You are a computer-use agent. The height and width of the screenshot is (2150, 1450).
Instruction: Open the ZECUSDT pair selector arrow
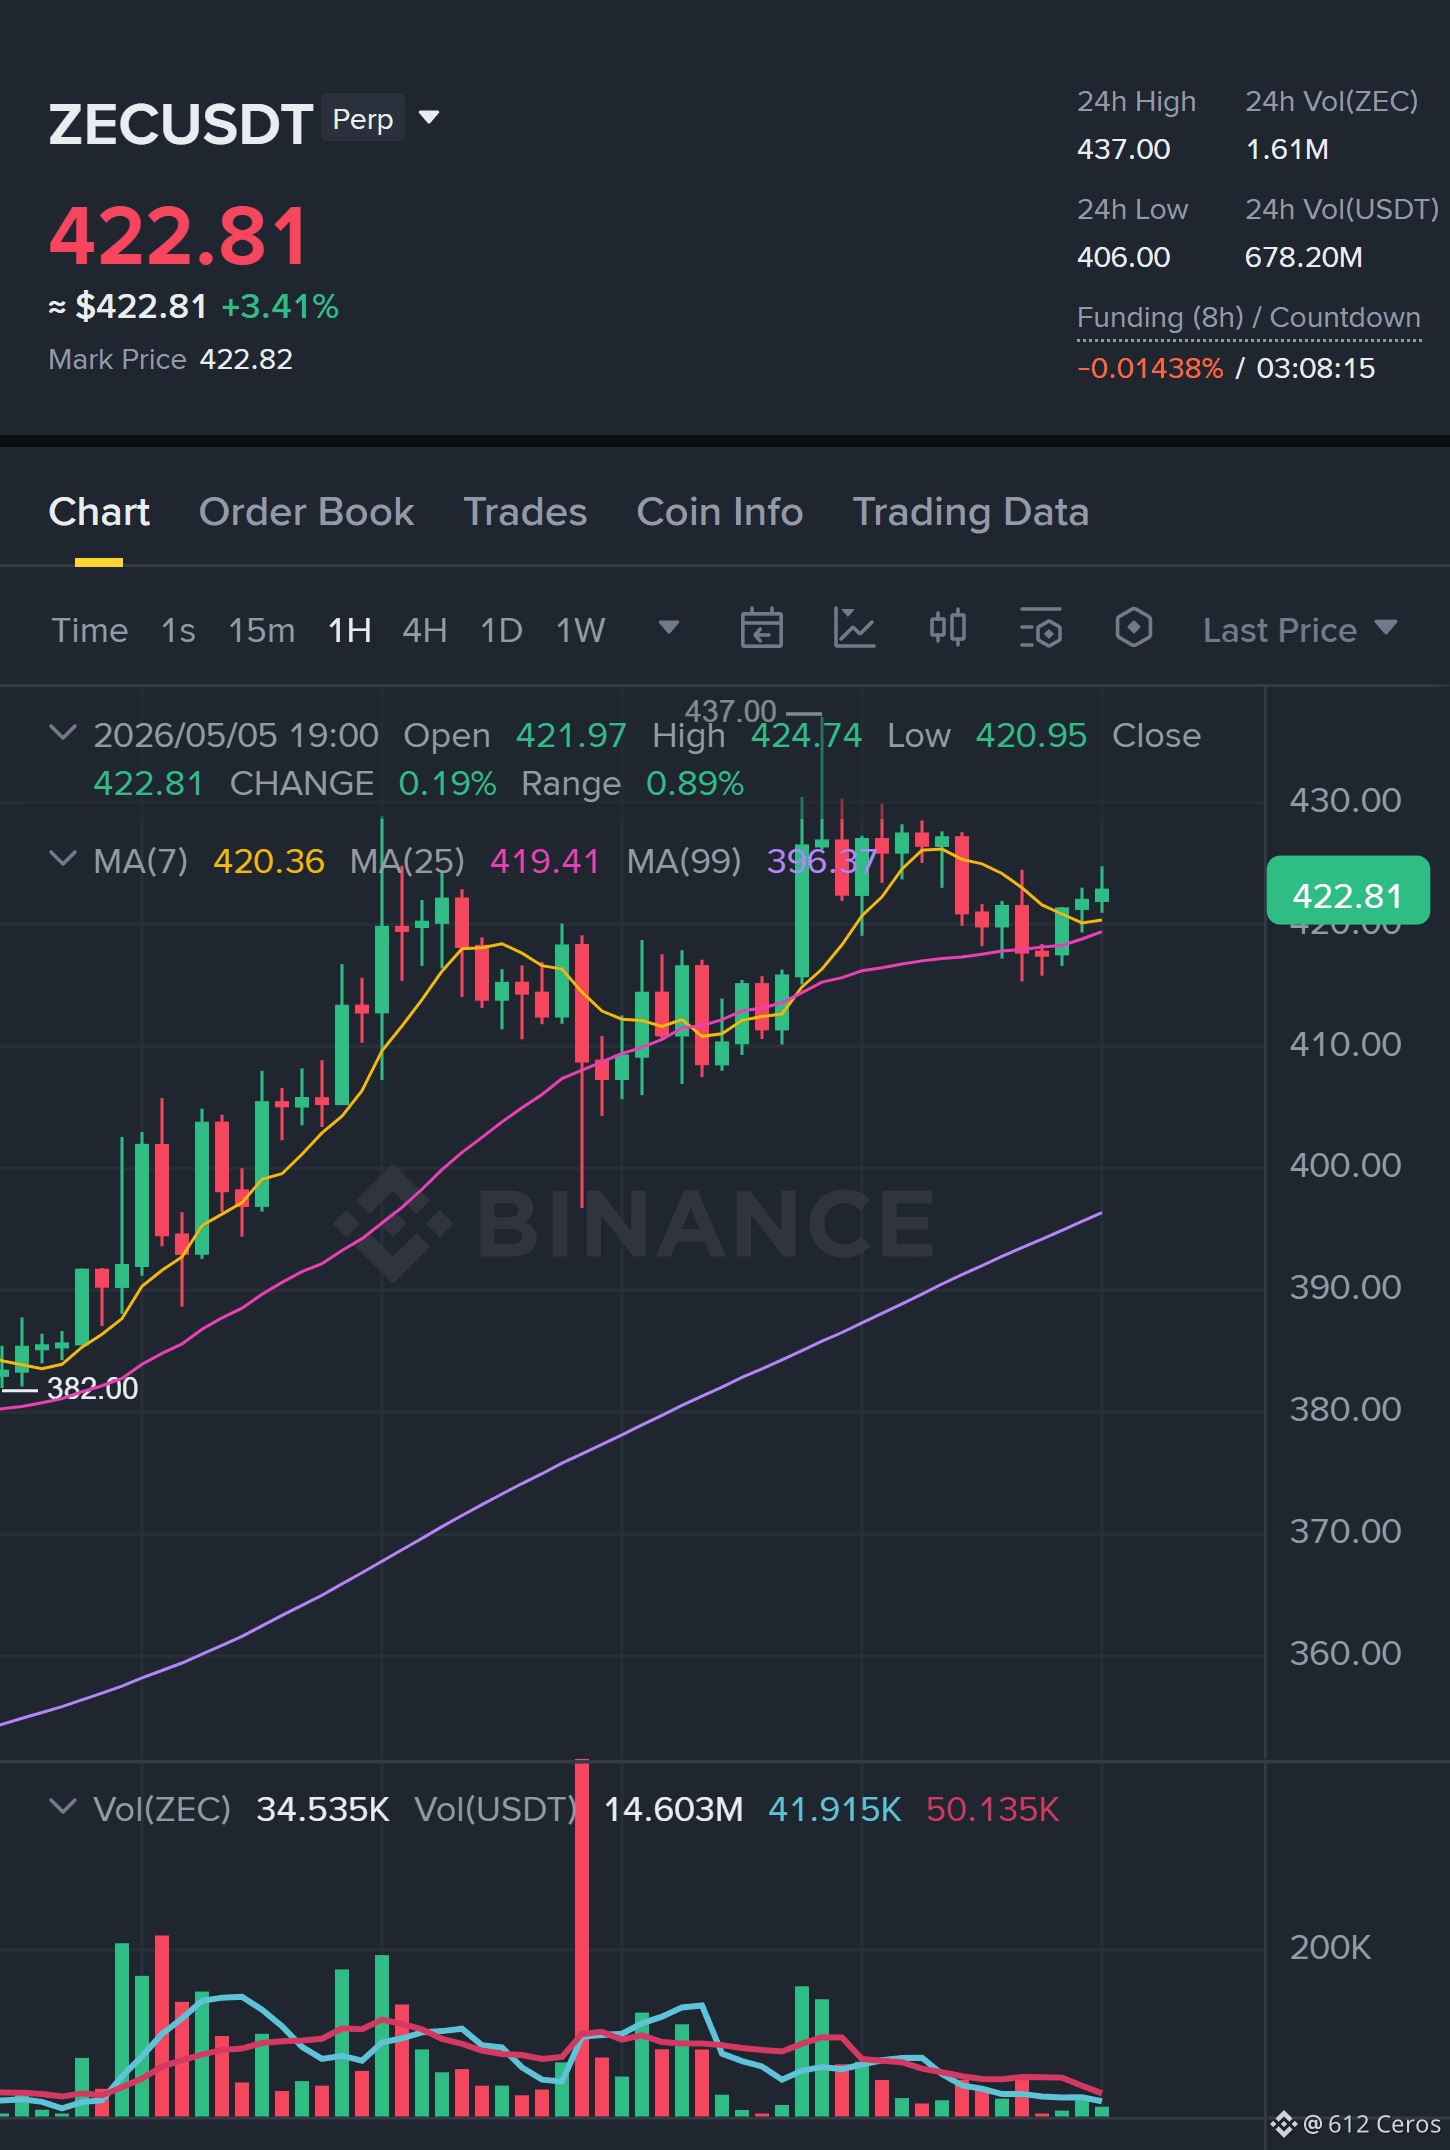pos(429,118)
